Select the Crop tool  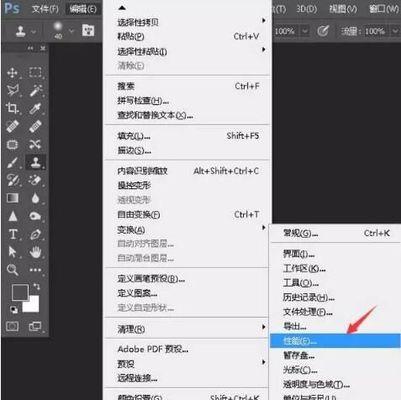click(x=12, y=108)
